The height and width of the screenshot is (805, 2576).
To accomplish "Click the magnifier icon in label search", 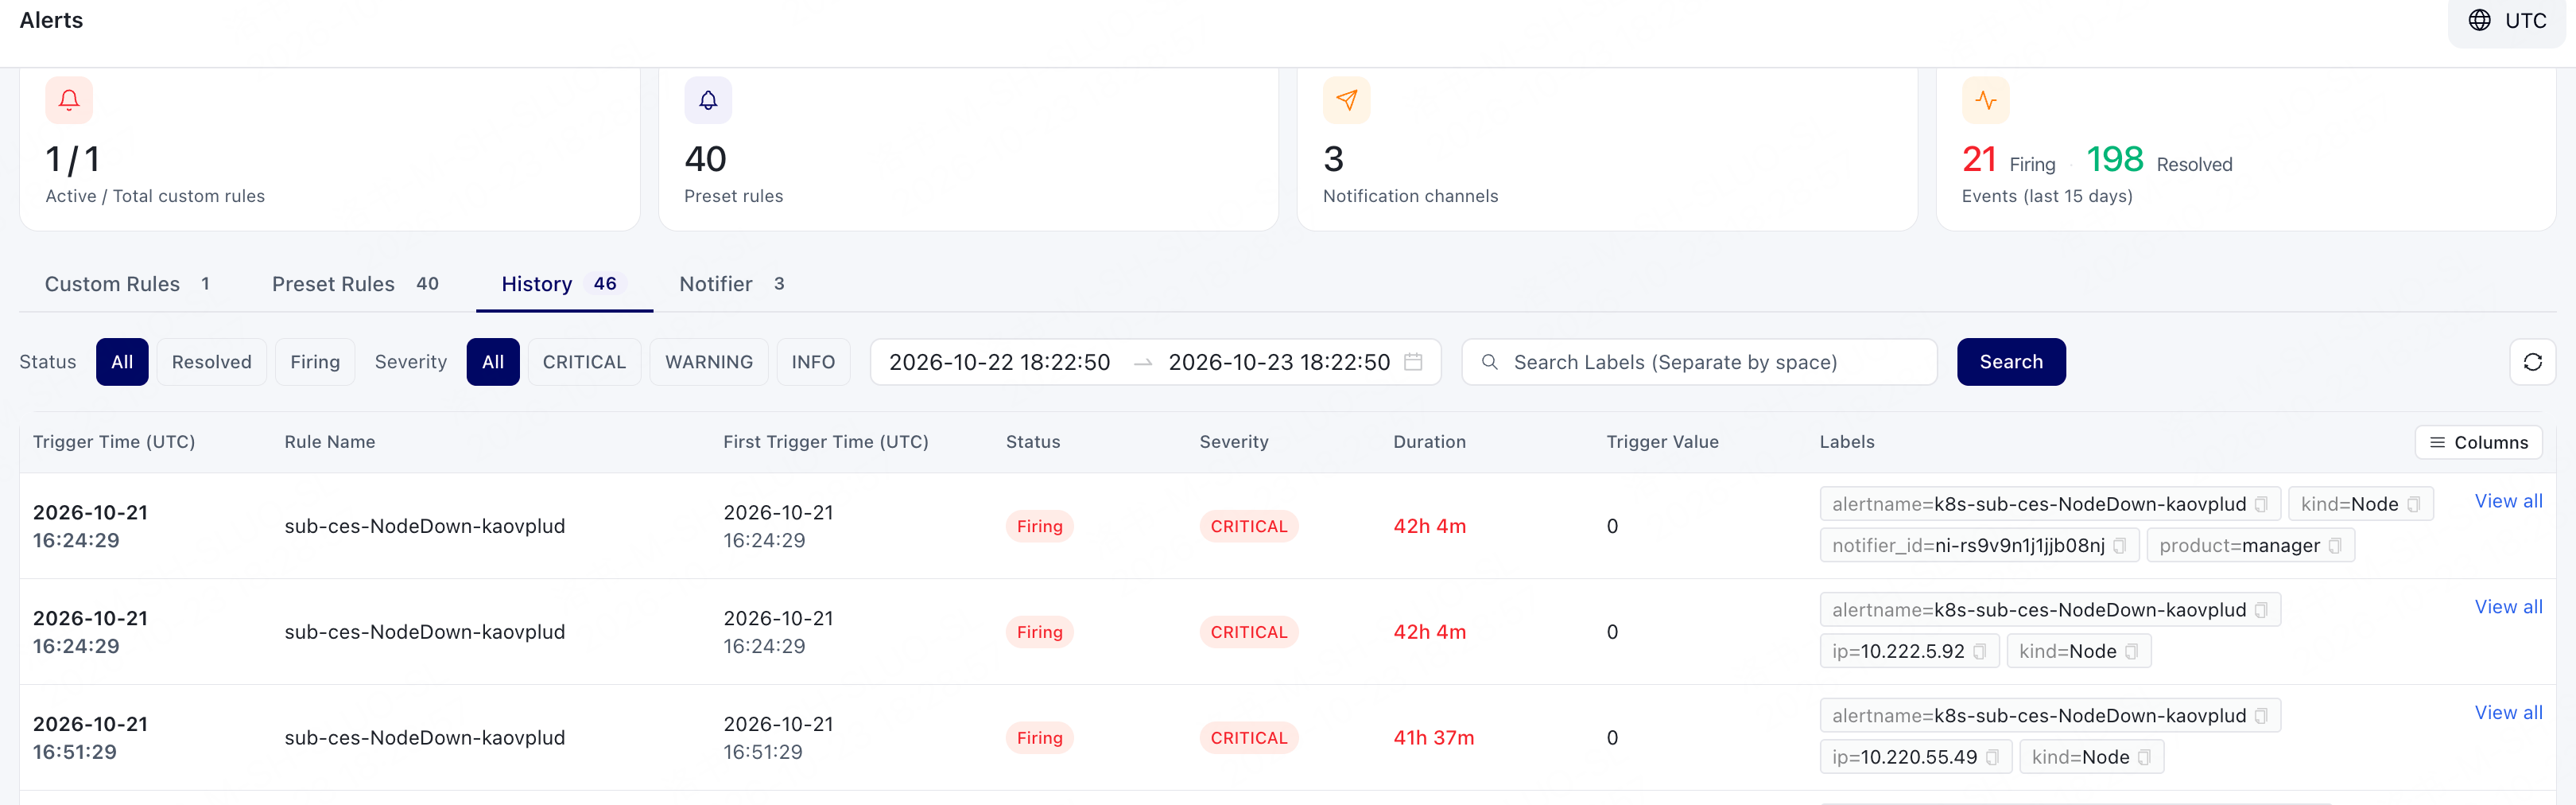I will [1490, 362].
